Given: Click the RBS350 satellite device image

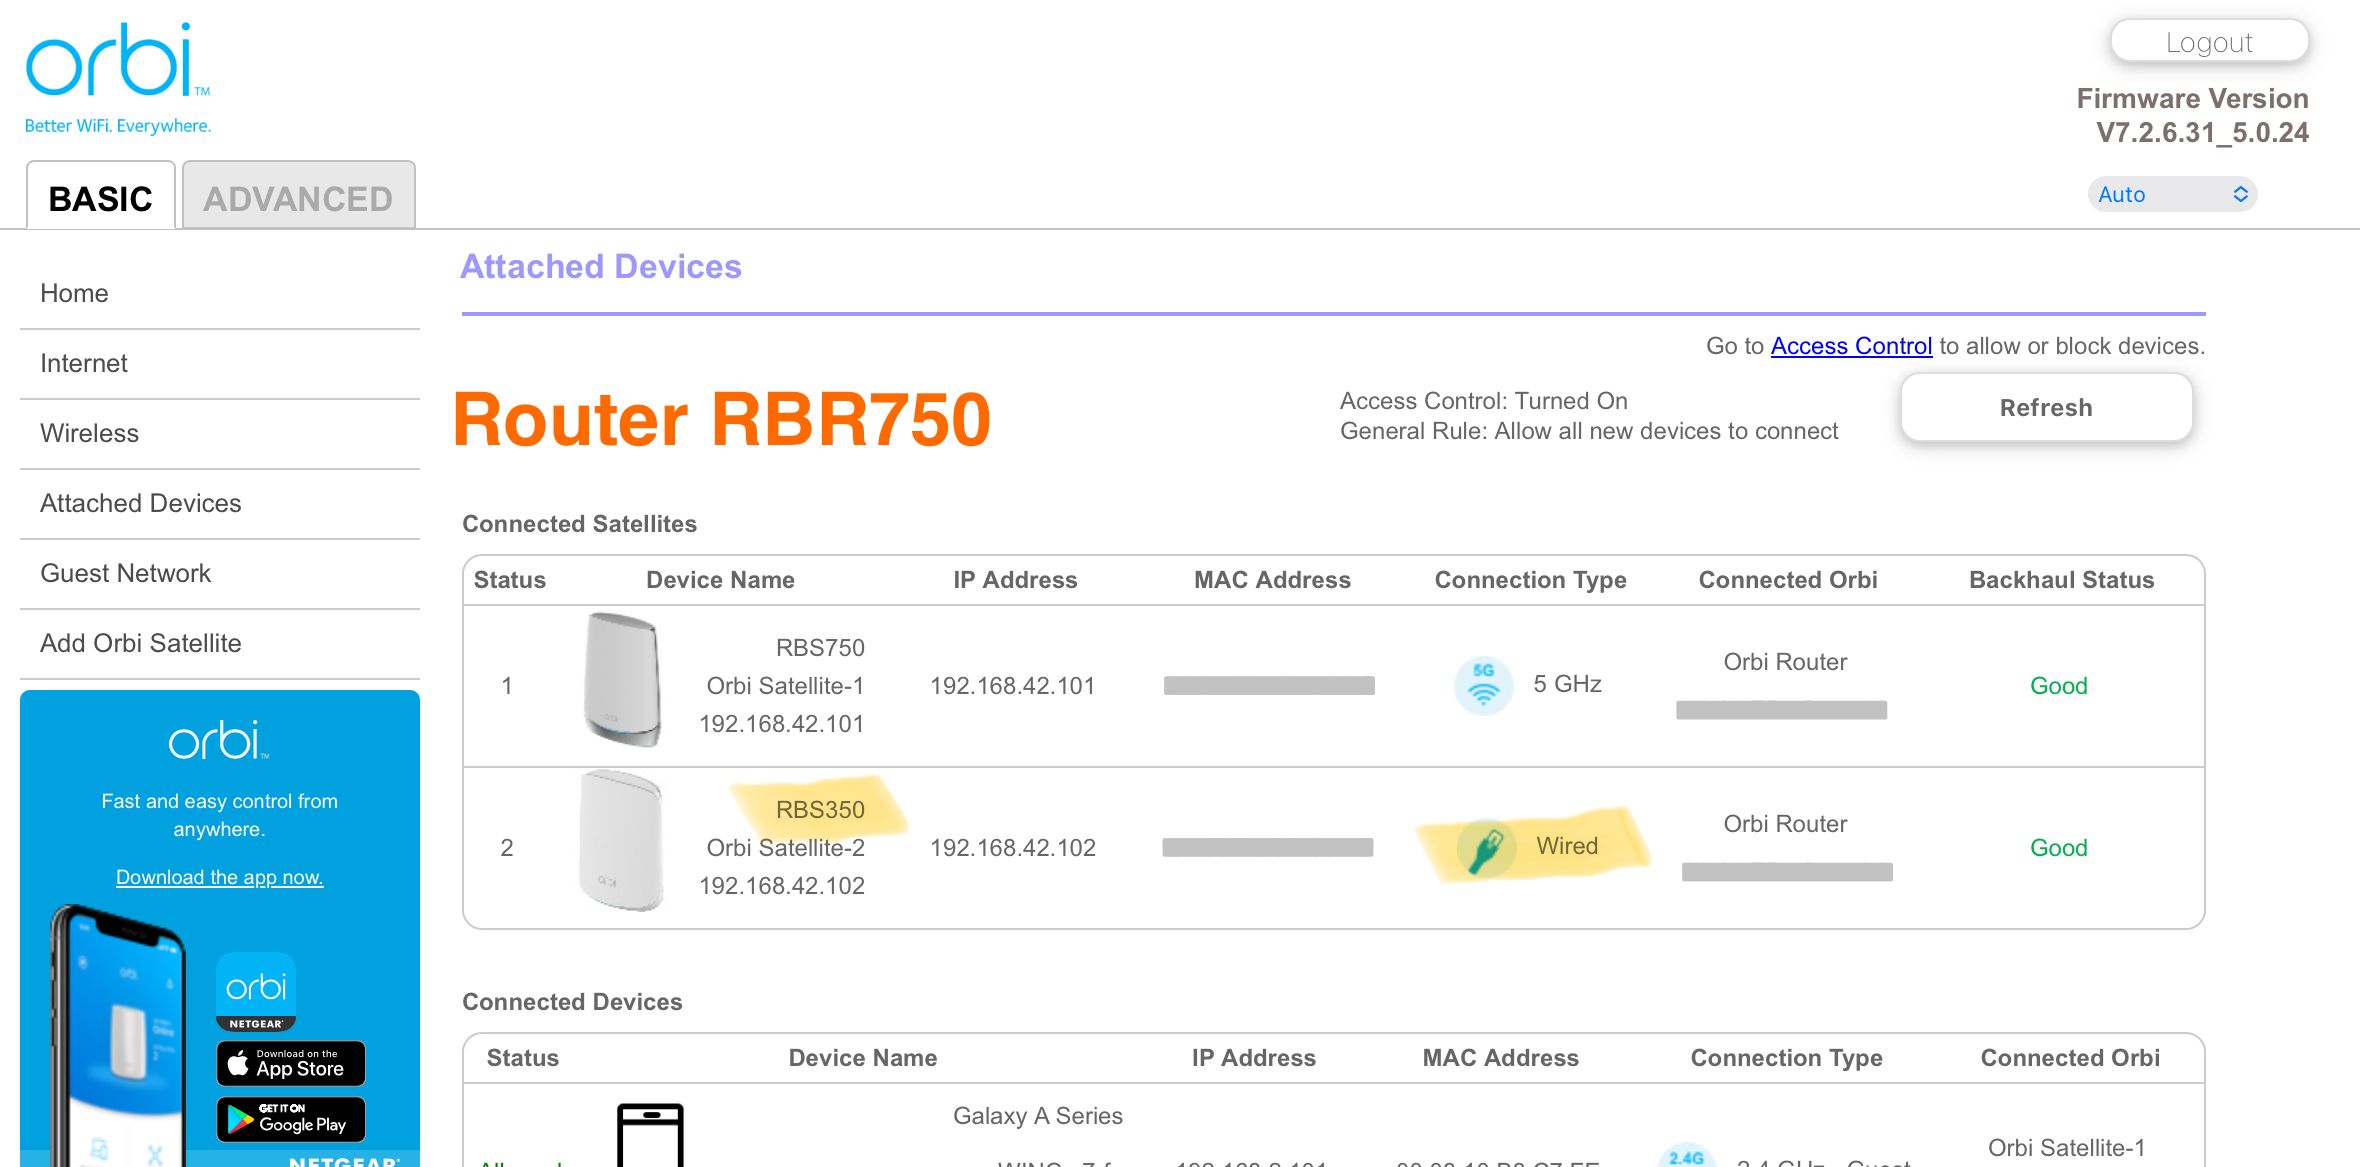Looking at the screenshot, I should (622, 840).
